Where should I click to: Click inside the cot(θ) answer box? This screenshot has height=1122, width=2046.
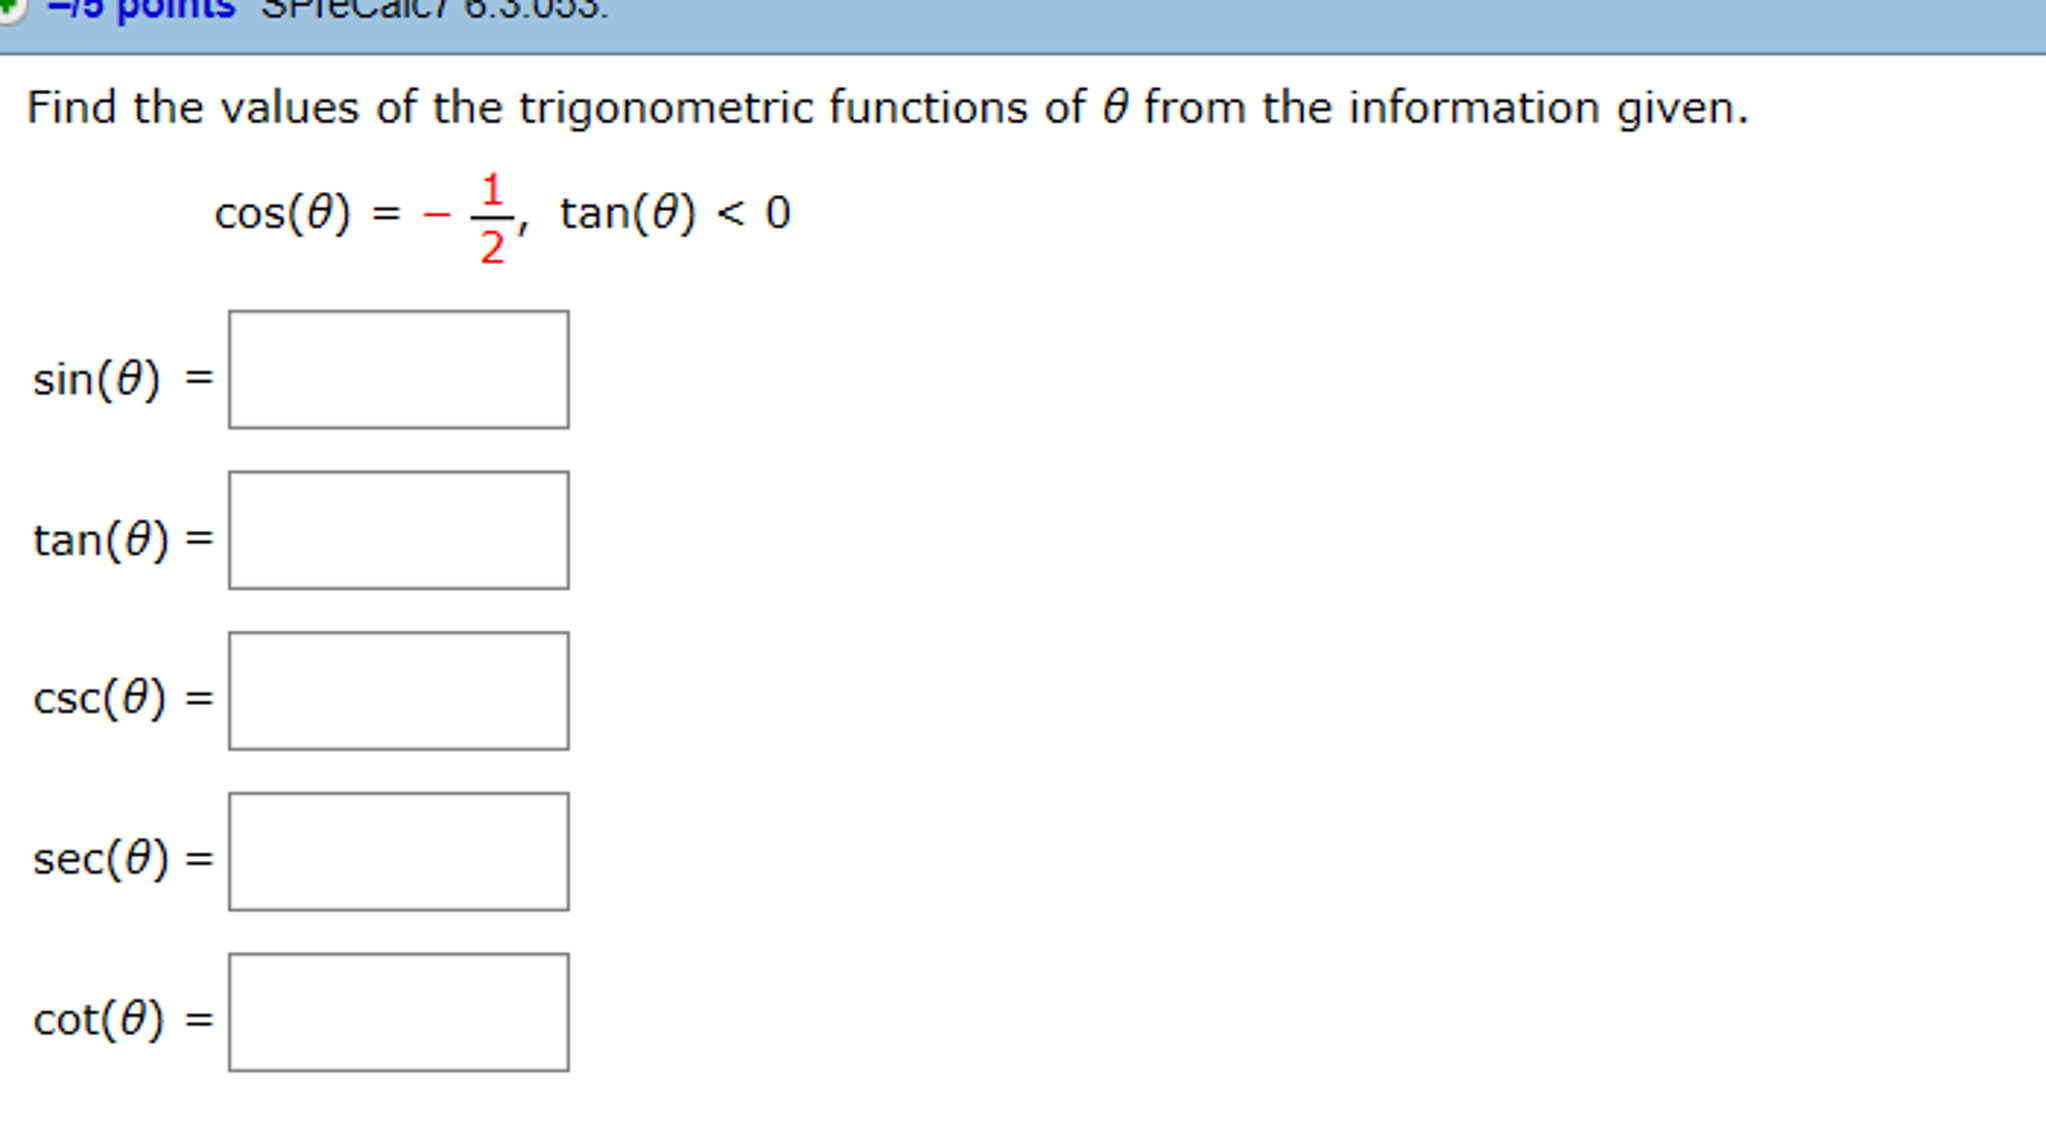(x=398, y=1012)
